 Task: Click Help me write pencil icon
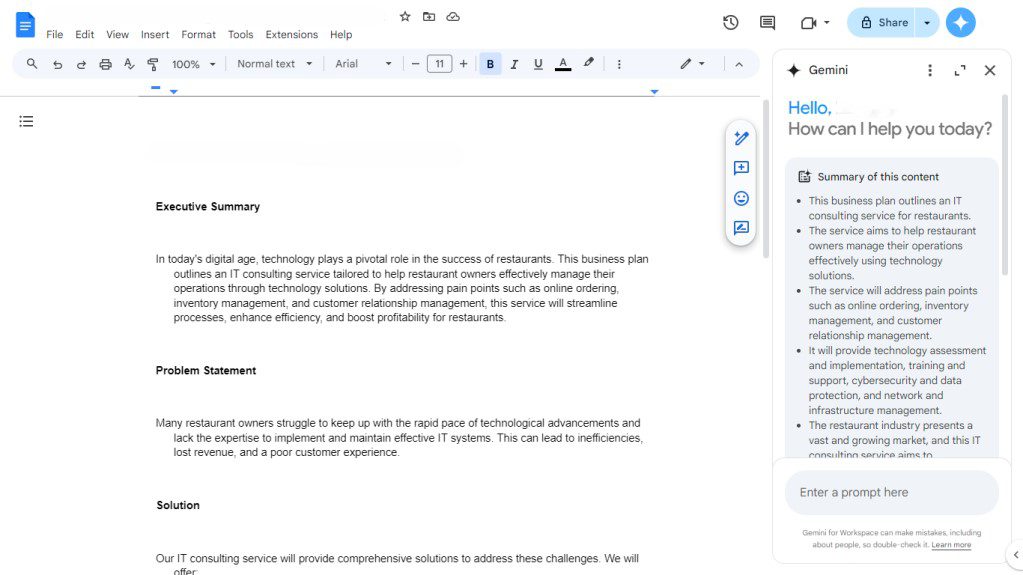point(741,138)
